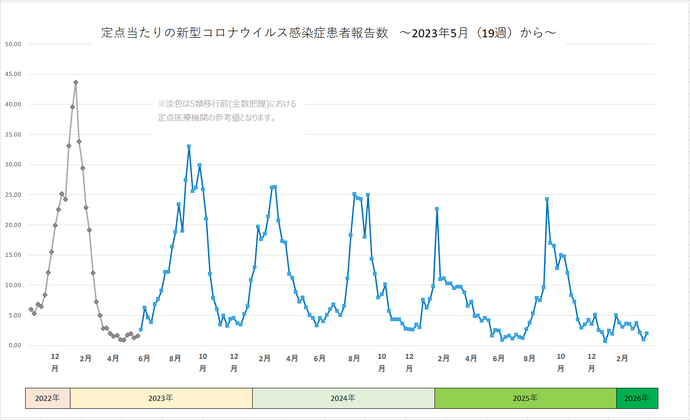
Task: Select the 20.00 y-axis label
Action: coord(13,225)
